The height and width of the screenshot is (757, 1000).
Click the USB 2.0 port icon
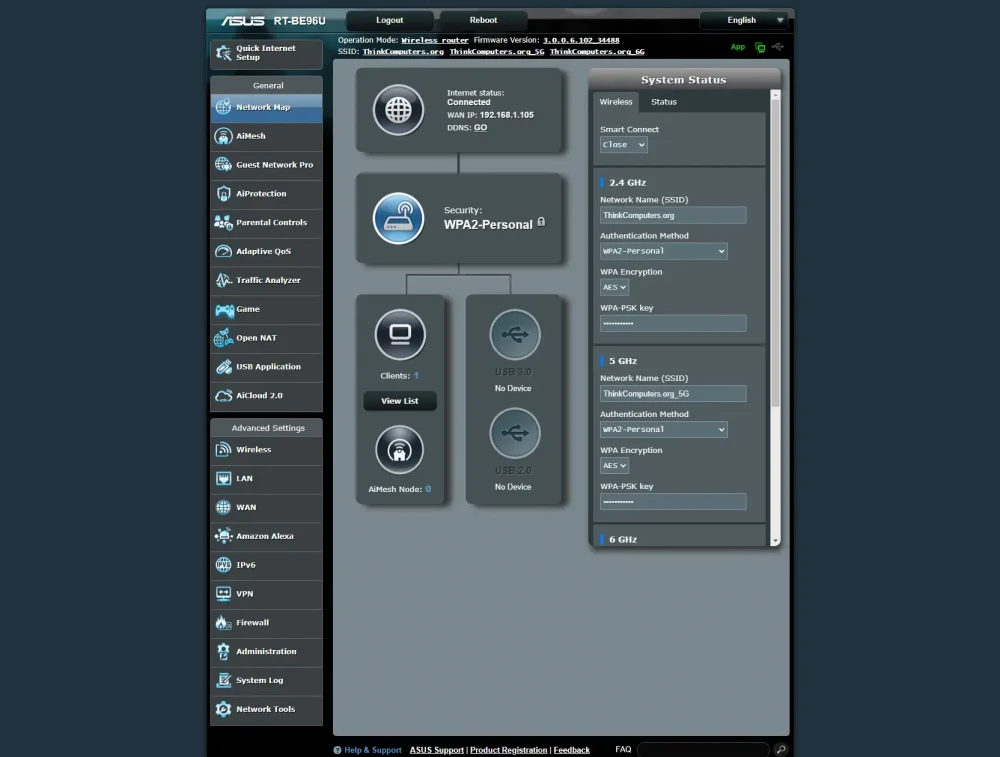click(515, 434)
